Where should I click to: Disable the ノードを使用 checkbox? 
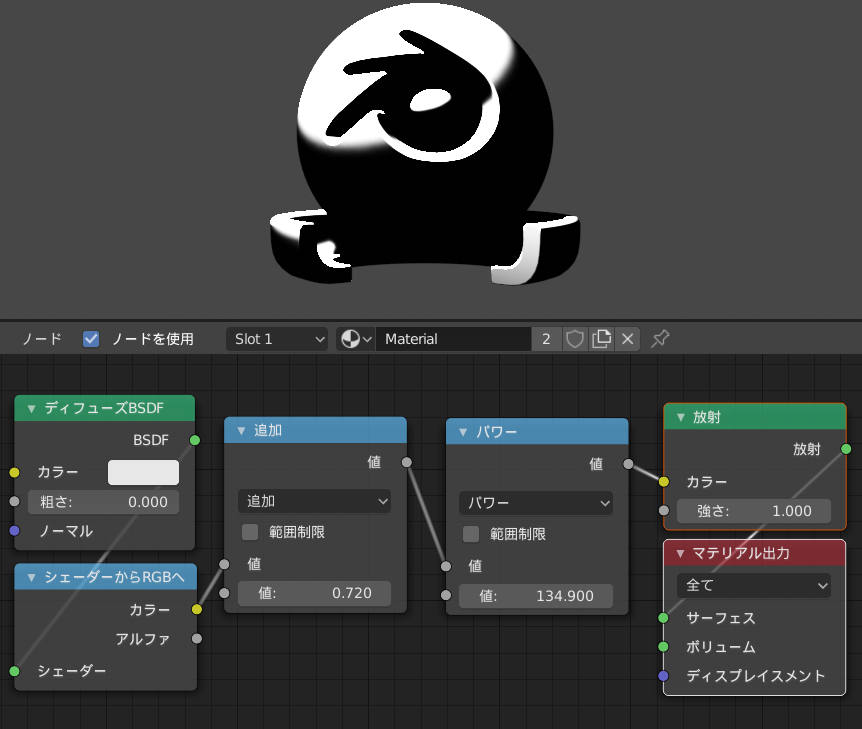tap(91, 339)
